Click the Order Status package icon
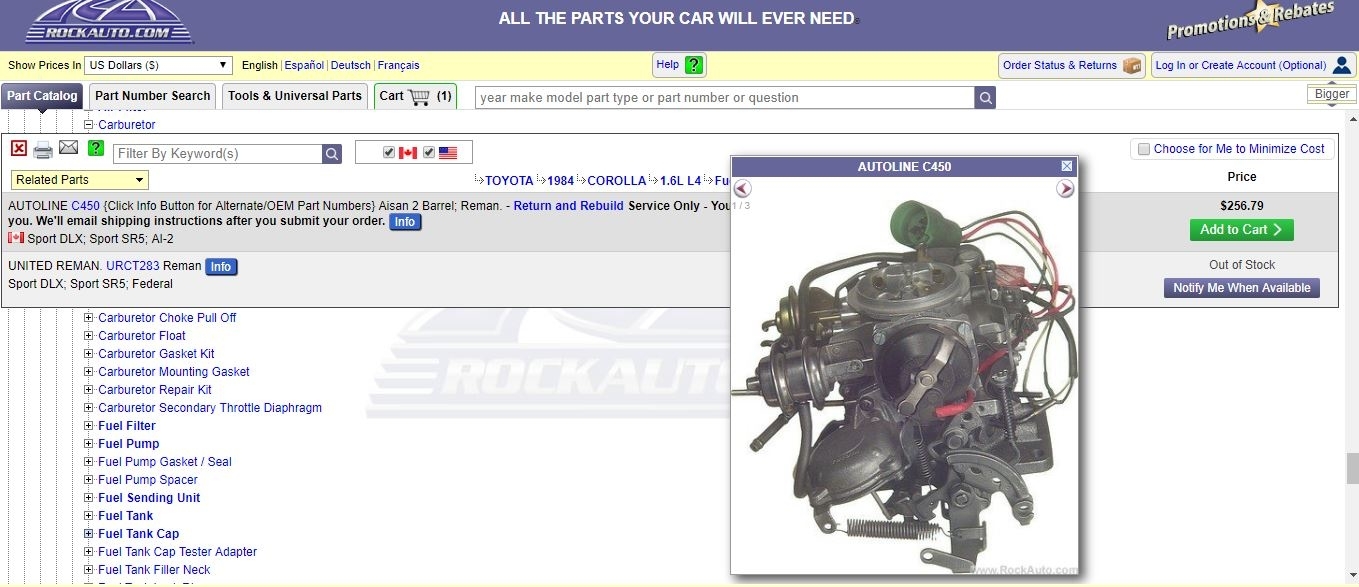The image size is (1359, 587). coord(1132,65)
